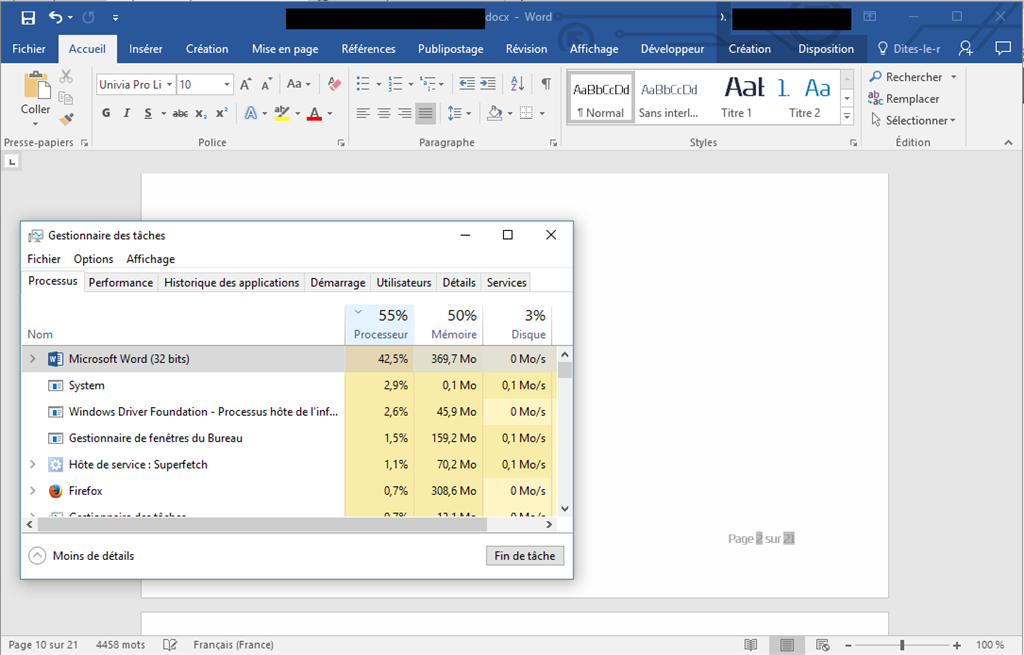Image resolution: width=1024 pixels, height=655 pixels.
Task: Toggle bold (G) formatting
Action: [x=106, y=113]
